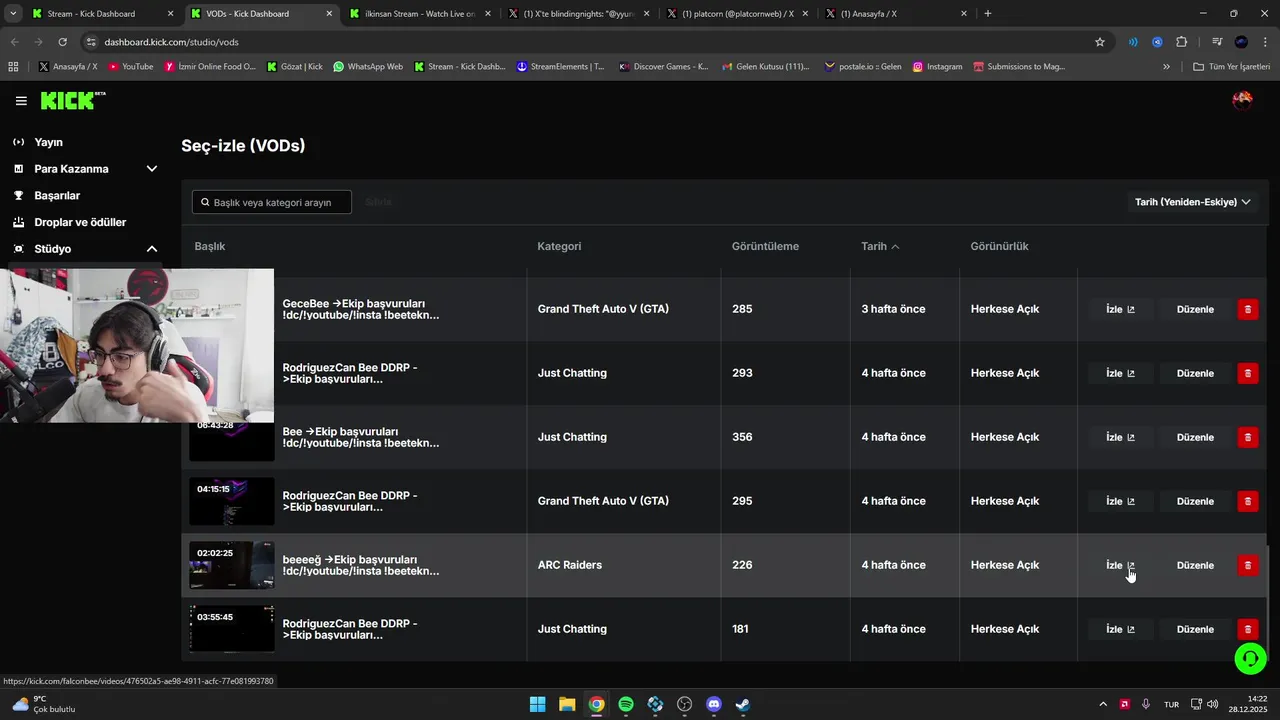
Task: Delete the Grand Theft Auto V 285-view VOD
Action: [1247, 309]
